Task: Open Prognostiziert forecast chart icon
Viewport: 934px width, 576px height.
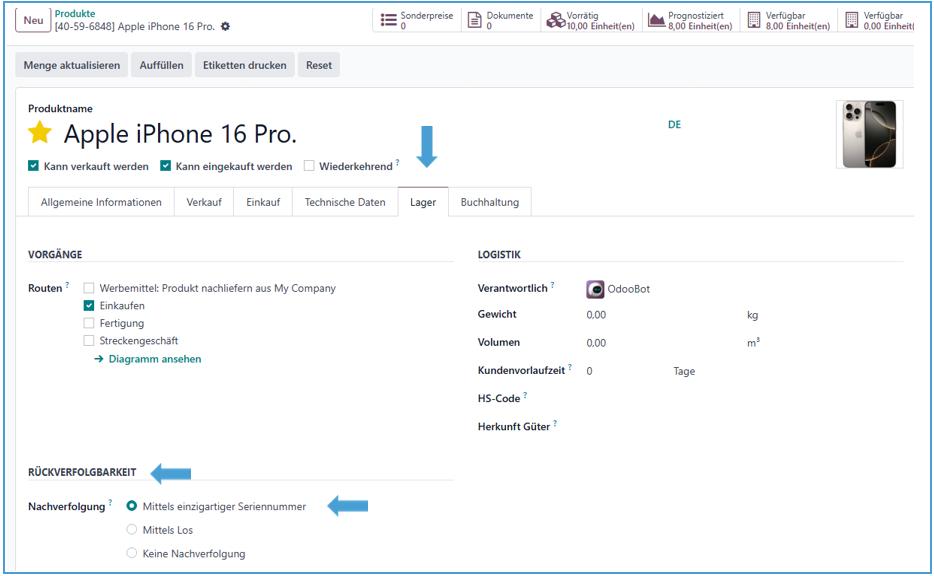Action: (656, 20)
